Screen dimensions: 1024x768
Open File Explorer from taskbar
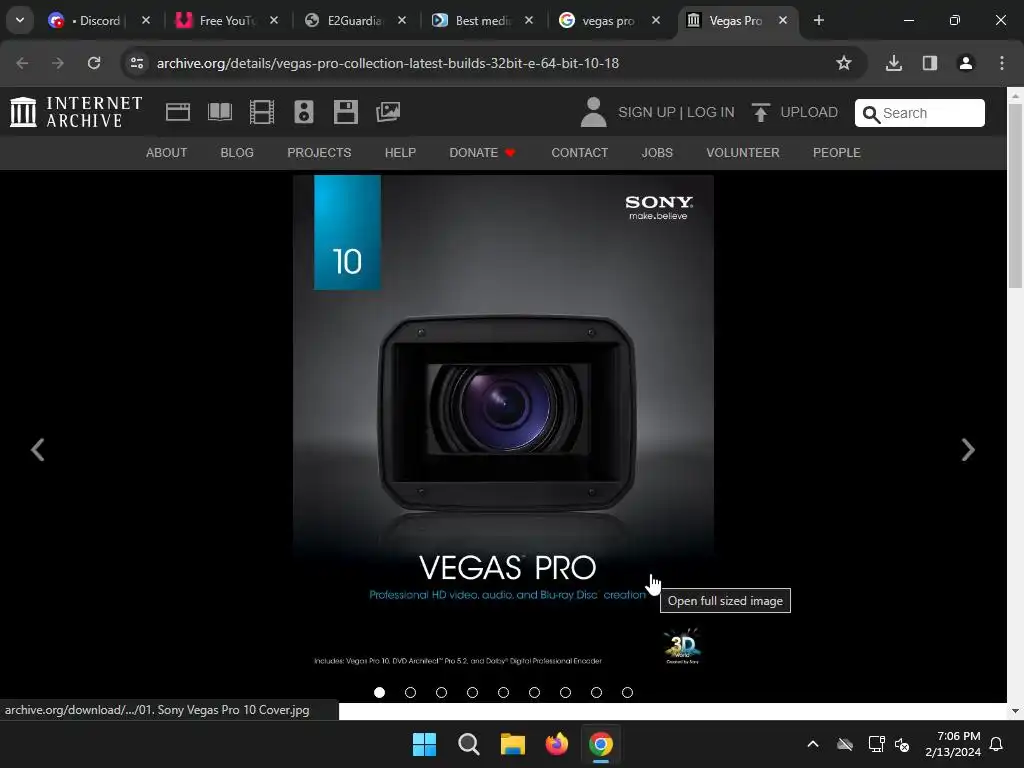coord(513,744)
